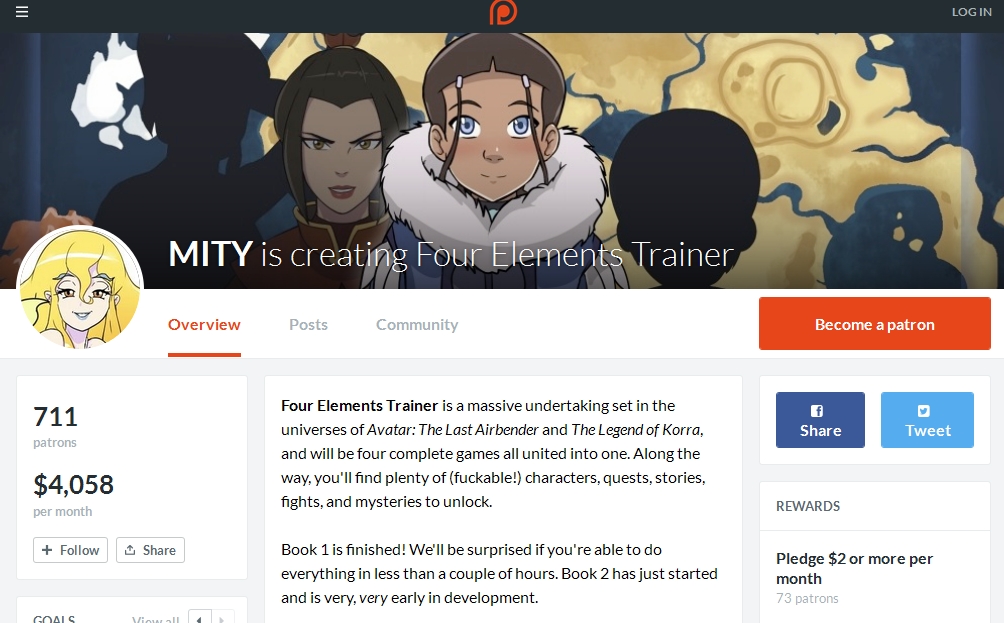Image resolution: width=1004 pixels, height=623 pixels.
Task: Click the MITY creator name heading
Action: pyautogui.click(x=210, y=254)
